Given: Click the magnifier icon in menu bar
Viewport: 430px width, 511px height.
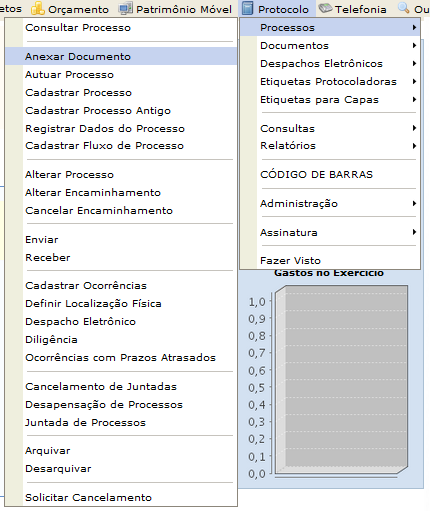Looking at the screenshot, I should 403,8.
